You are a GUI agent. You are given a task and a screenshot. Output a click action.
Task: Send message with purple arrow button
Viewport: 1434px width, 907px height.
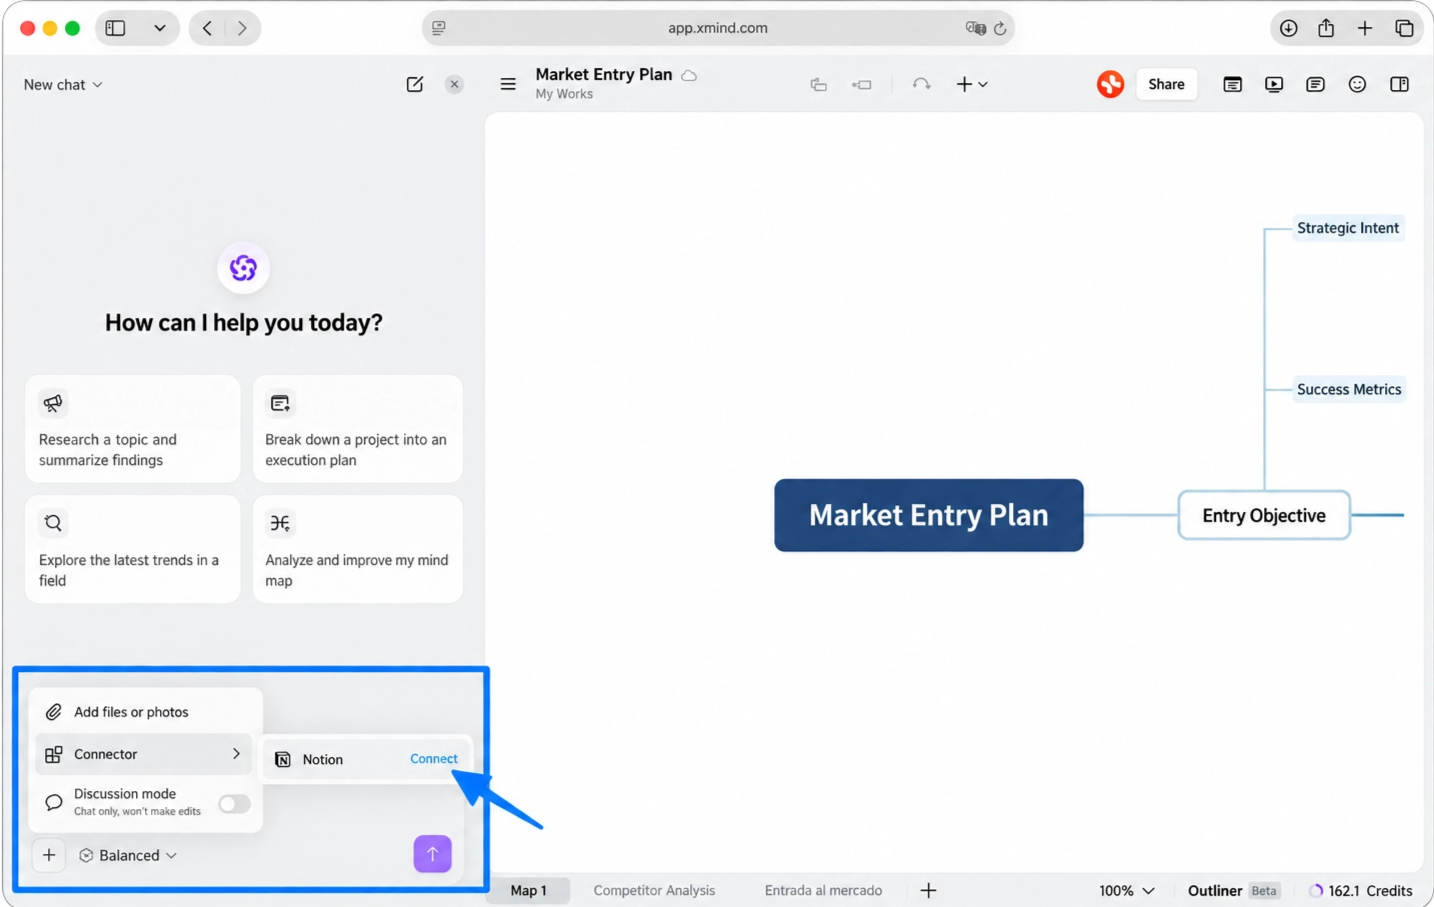tap(433, 854)
